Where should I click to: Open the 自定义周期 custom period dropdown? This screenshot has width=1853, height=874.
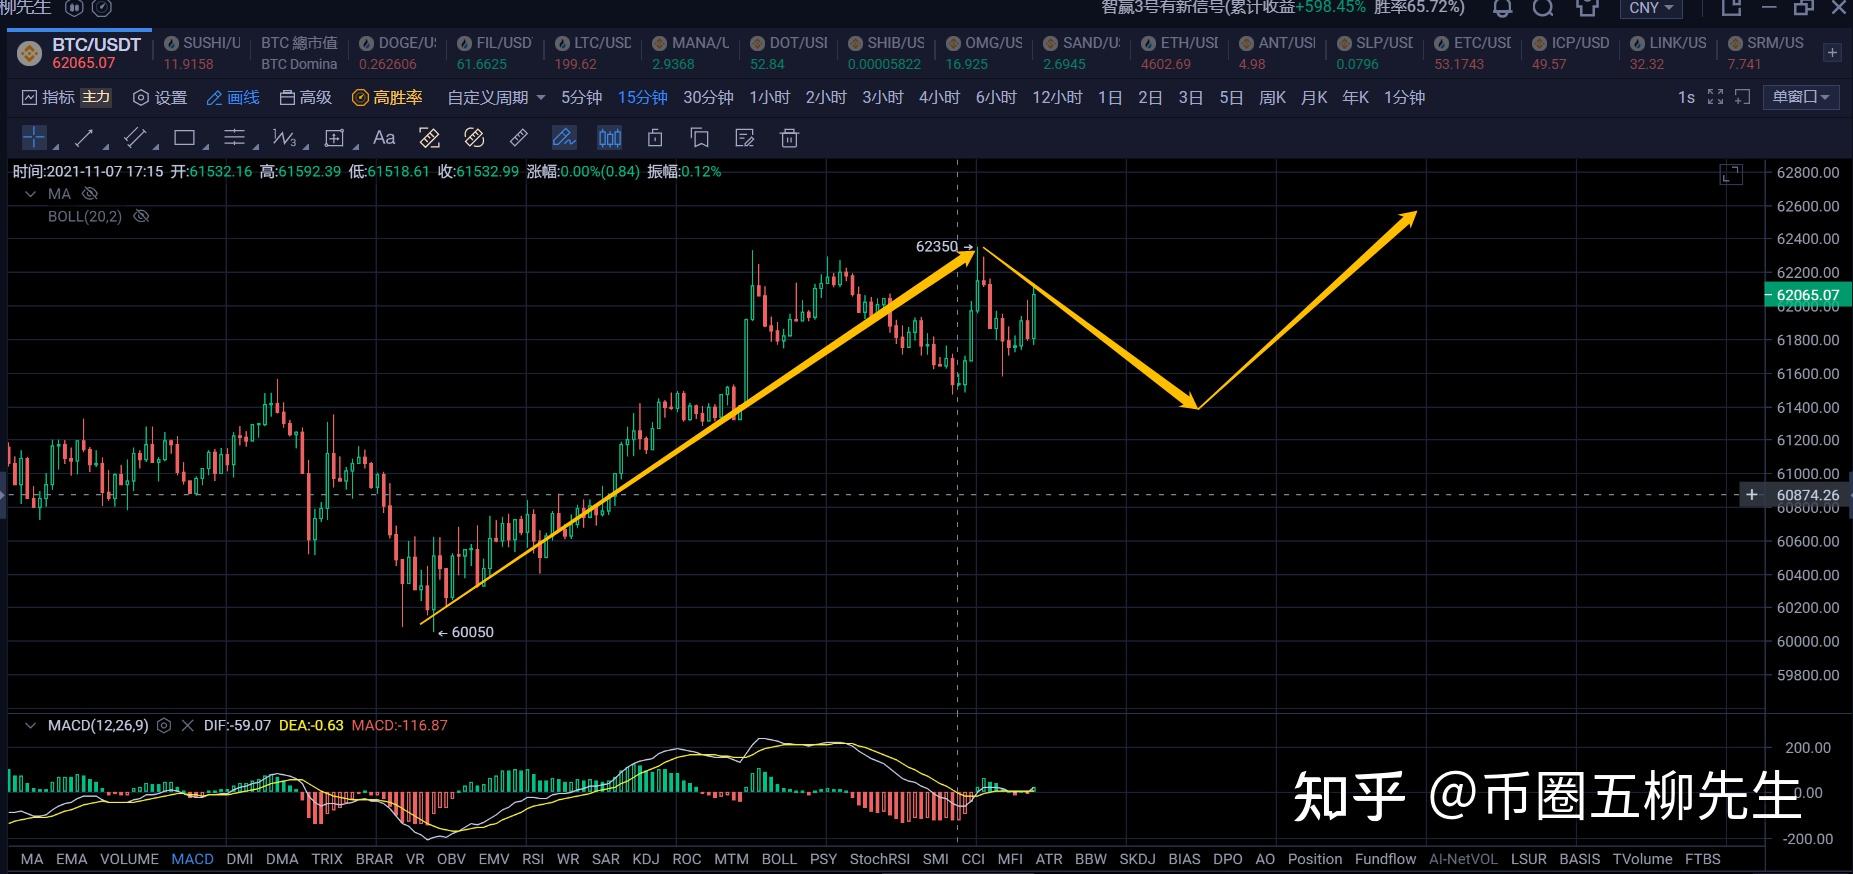pos(496,97)
